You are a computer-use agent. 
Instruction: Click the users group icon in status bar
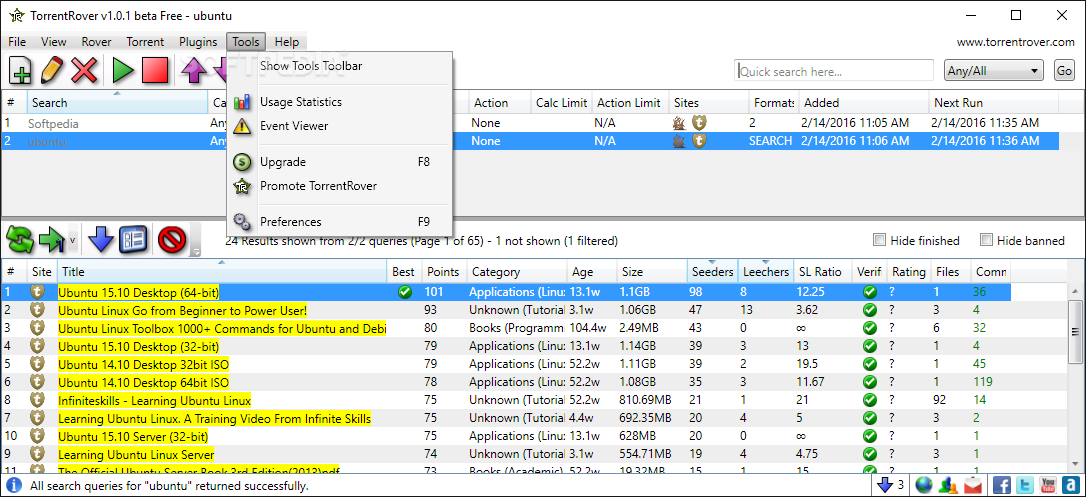tap(950, 485)
